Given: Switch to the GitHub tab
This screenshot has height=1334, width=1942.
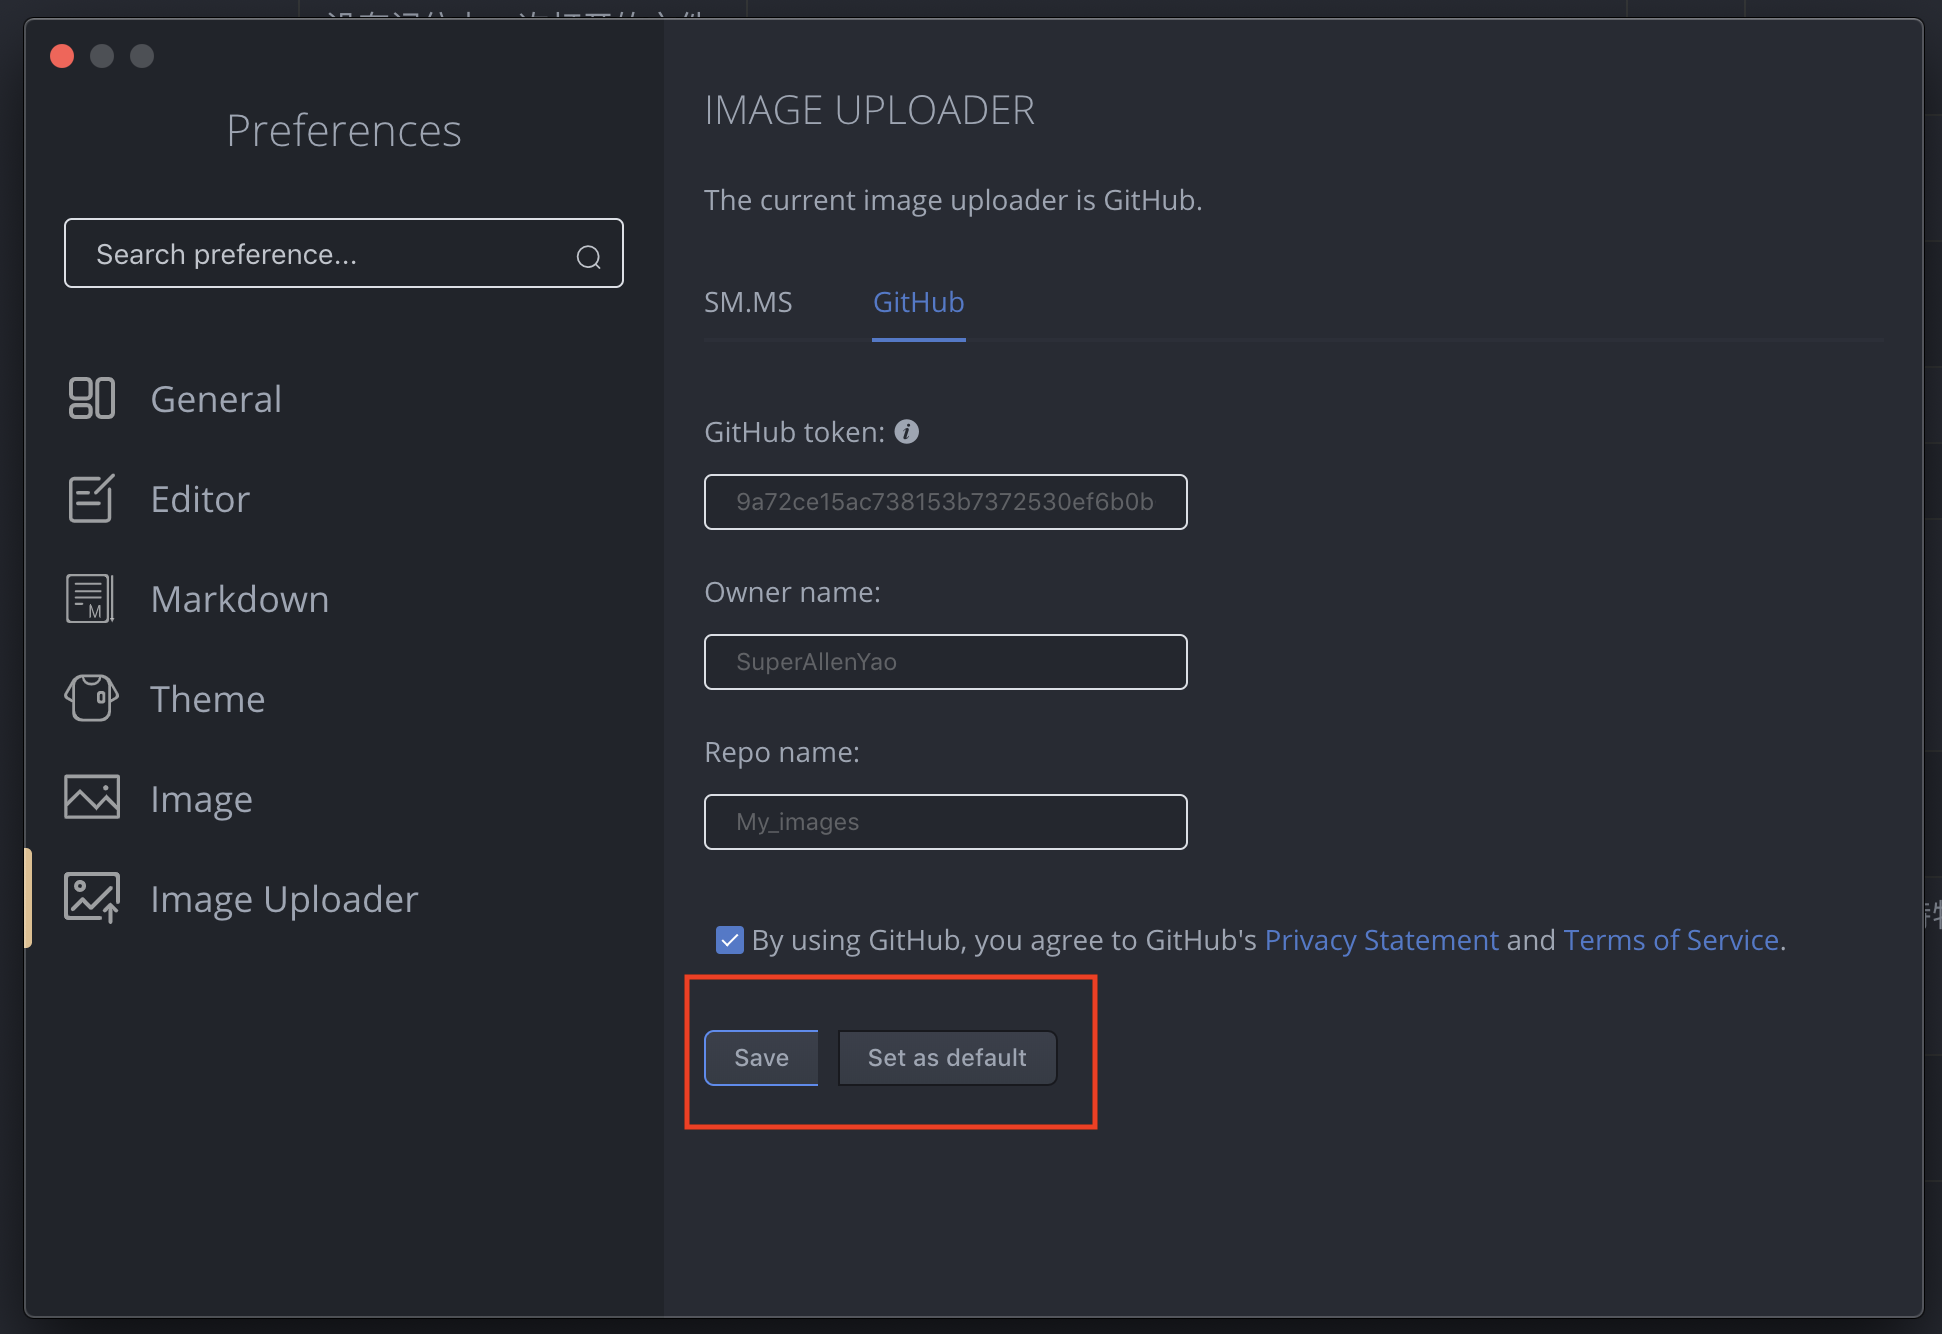Looking at the screenshot, I should [918, 302].
